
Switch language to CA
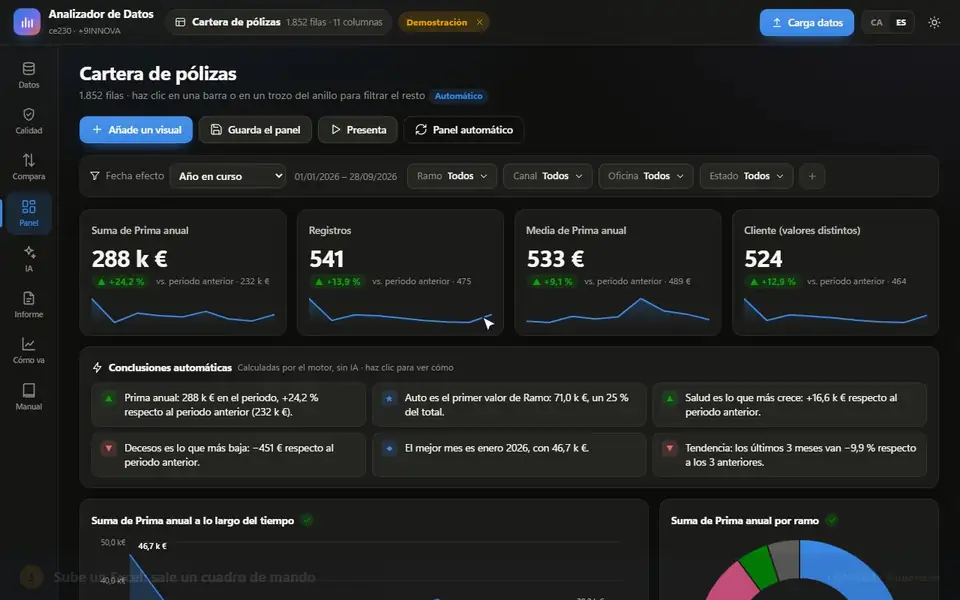coord(877,23)
